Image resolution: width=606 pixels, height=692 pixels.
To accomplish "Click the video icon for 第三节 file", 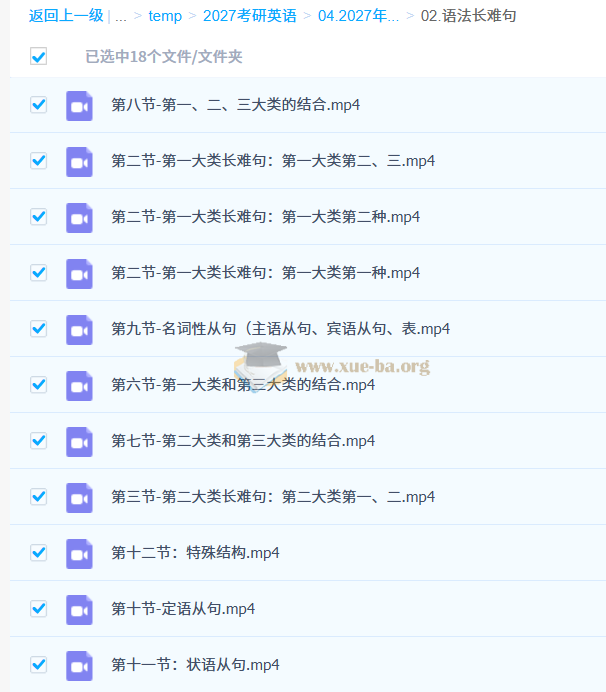I will pyautogui.click(x=79, y=497).
